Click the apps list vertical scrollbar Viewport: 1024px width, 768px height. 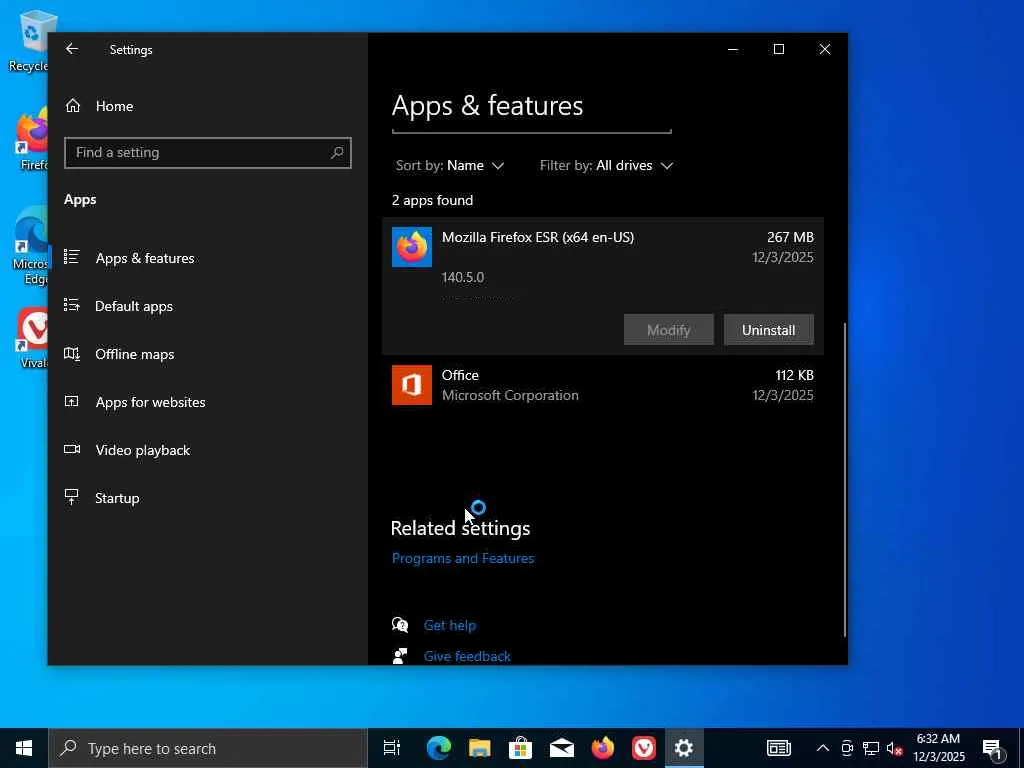(844, 479)
